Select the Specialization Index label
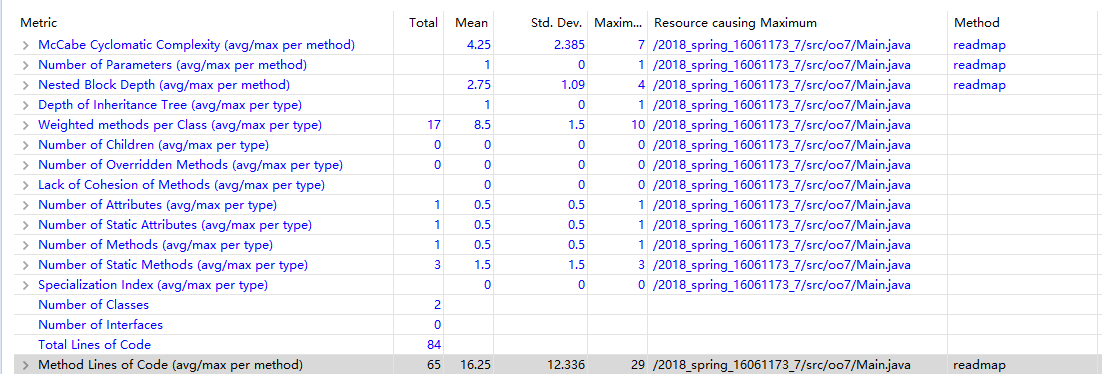 click(153, 285)
